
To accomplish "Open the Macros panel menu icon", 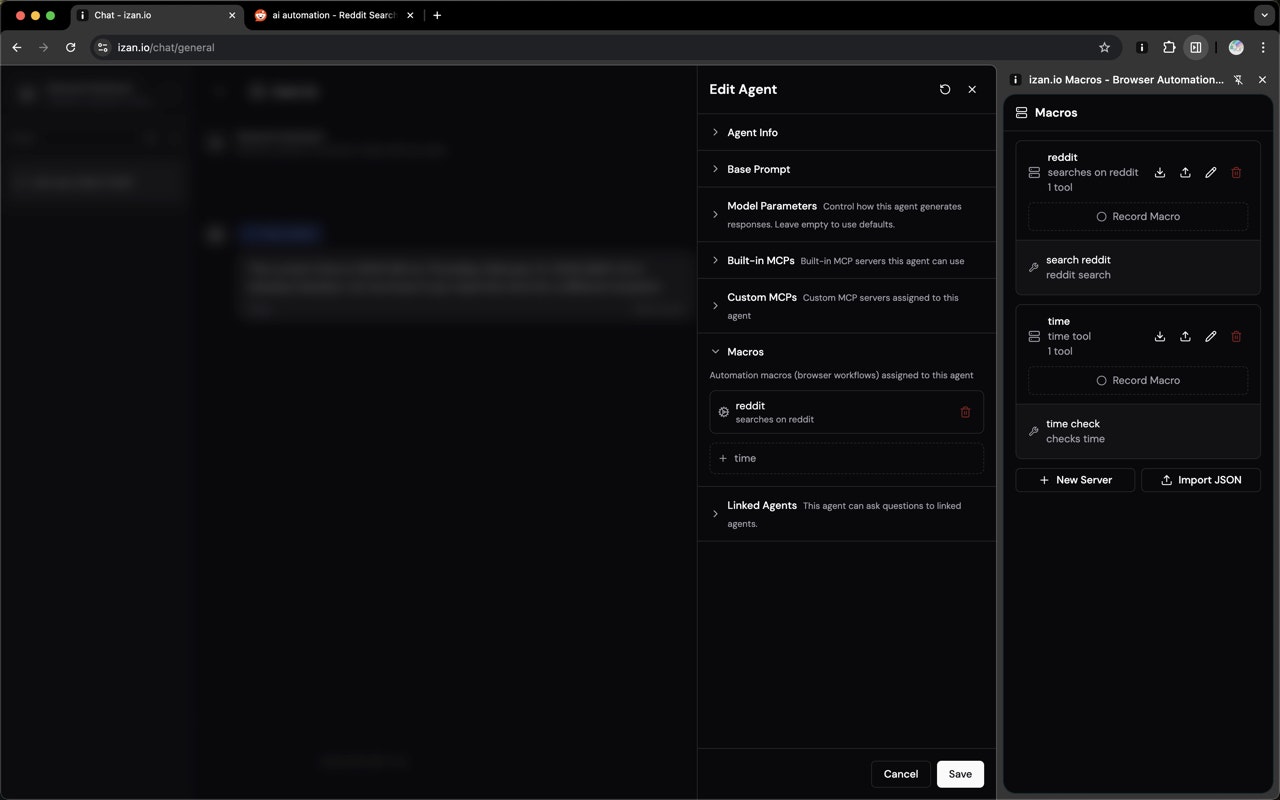I will (x=1020, y=112).
